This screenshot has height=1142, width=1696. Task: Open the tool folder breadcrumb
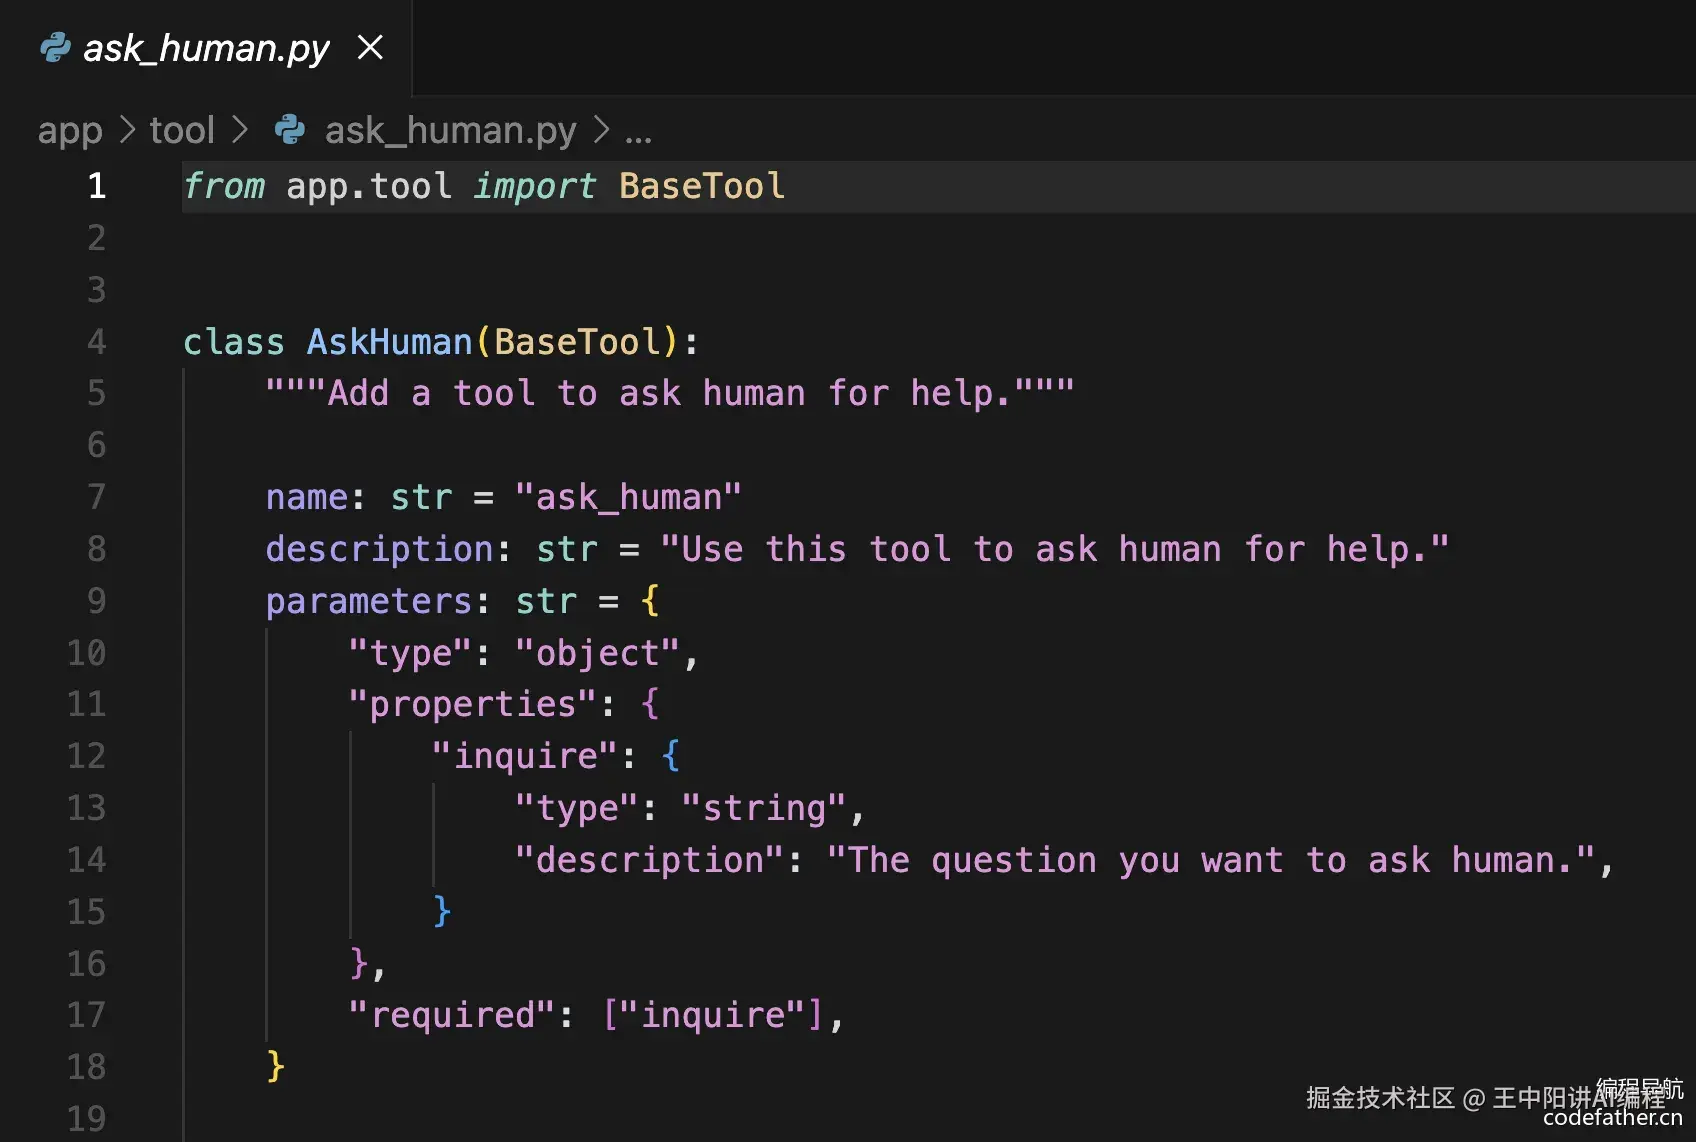point(182,130)
